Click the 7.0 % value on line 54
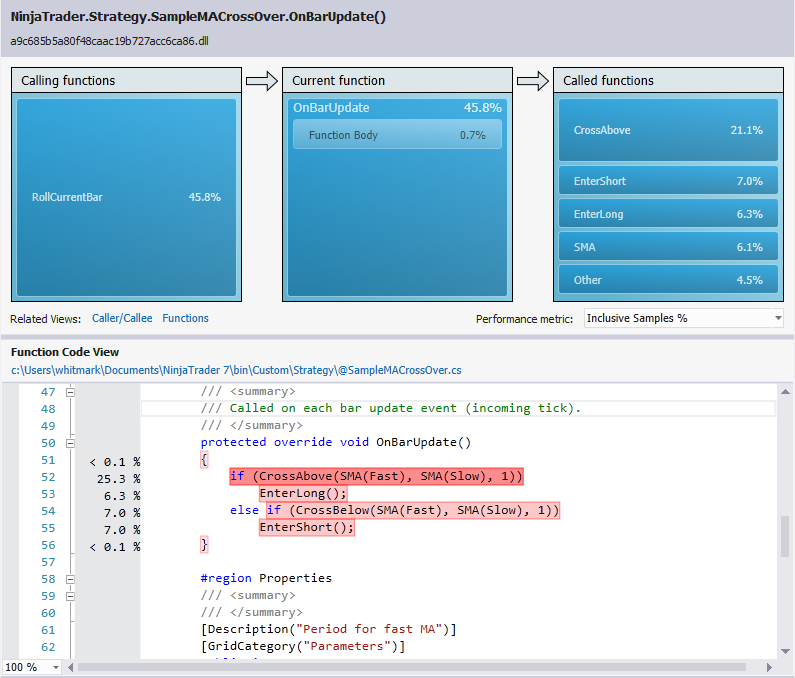Image resolution: width=795 pixels, height=678 pixels. [x=122, y=513]
